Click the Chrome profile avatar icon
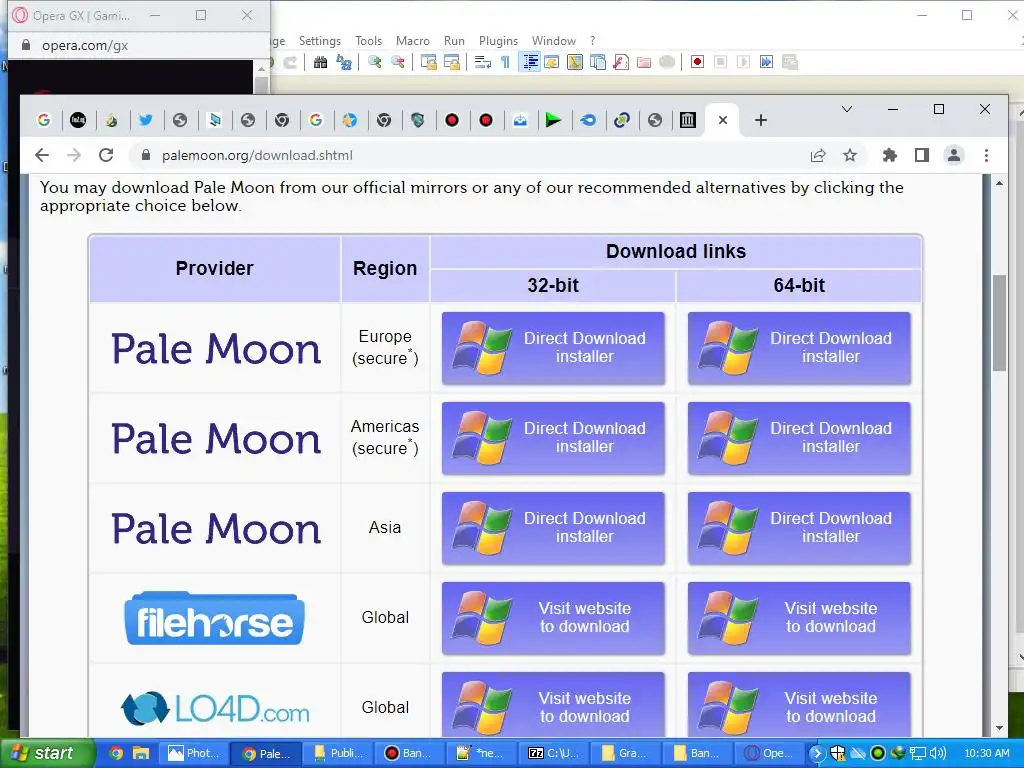 click(954, 155)
